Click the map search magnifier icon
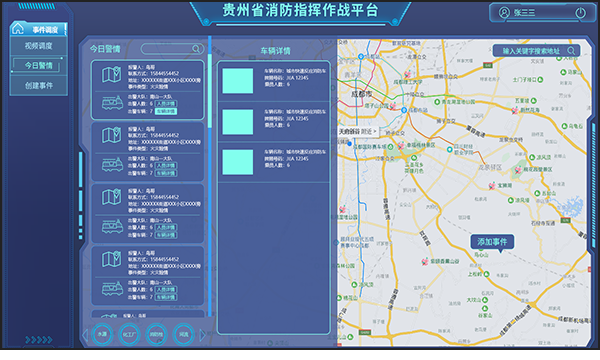 pyautogui.click(x=571, y=50)
